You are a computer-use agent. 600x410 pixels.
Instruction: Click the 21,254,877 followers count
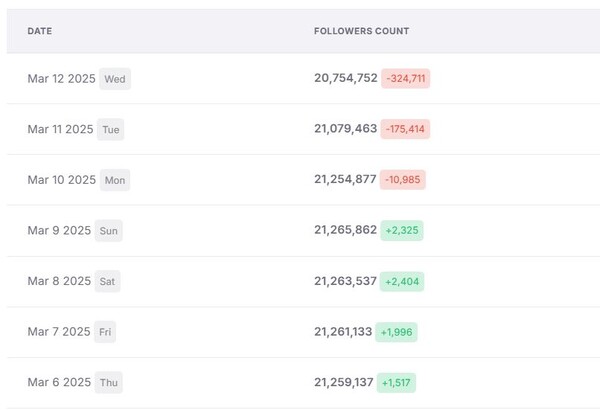pos(345,180)
